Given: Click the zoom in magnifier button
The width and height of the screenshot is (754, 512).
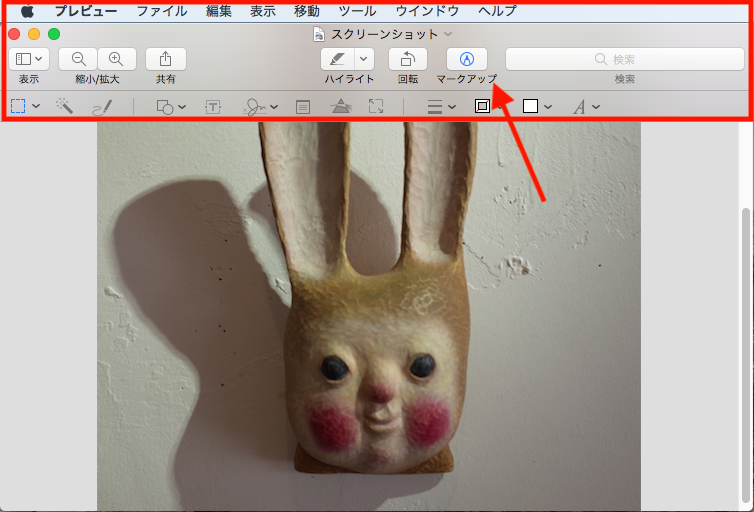Looking at the screenshot, I should [116, 59].
